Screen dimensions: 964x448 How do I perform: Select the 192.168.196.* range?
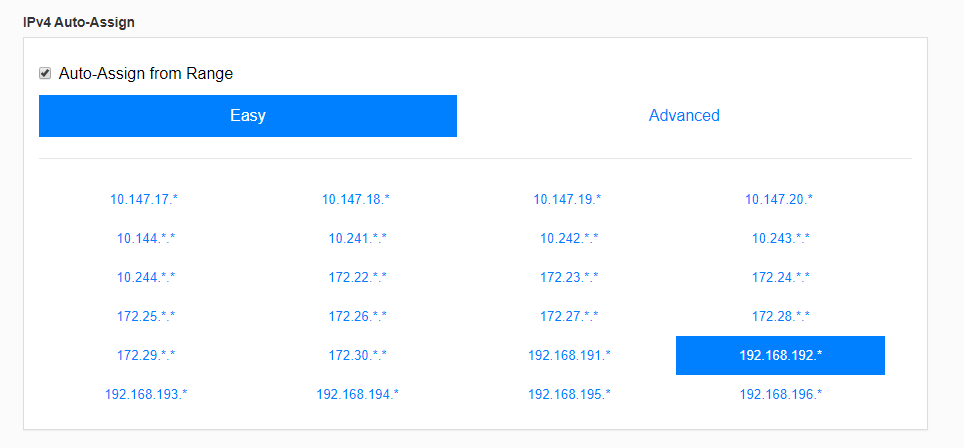pyautogui.click(x=781, y=394)
